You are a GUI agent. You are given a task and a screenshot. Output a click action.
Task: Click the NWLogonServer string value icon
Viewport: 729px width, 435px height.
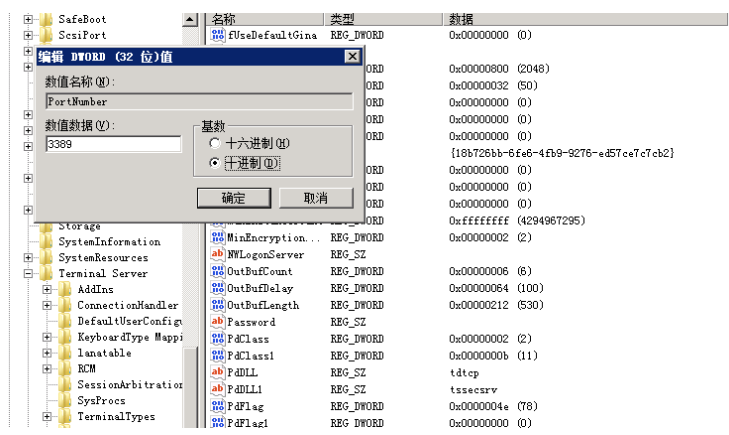pyautogui.click(x=217, y=254)
